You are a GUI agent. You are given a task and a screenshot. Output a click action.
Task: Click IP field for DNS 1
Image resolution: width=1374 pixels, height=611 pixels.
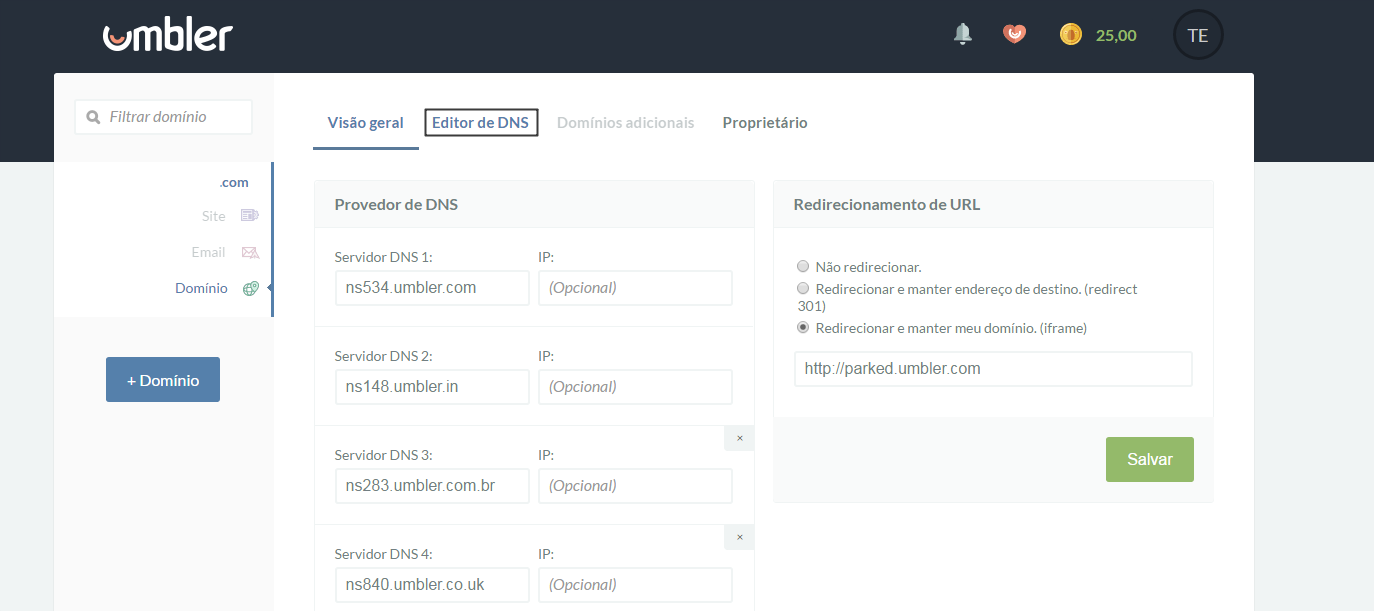coord(635,288)
